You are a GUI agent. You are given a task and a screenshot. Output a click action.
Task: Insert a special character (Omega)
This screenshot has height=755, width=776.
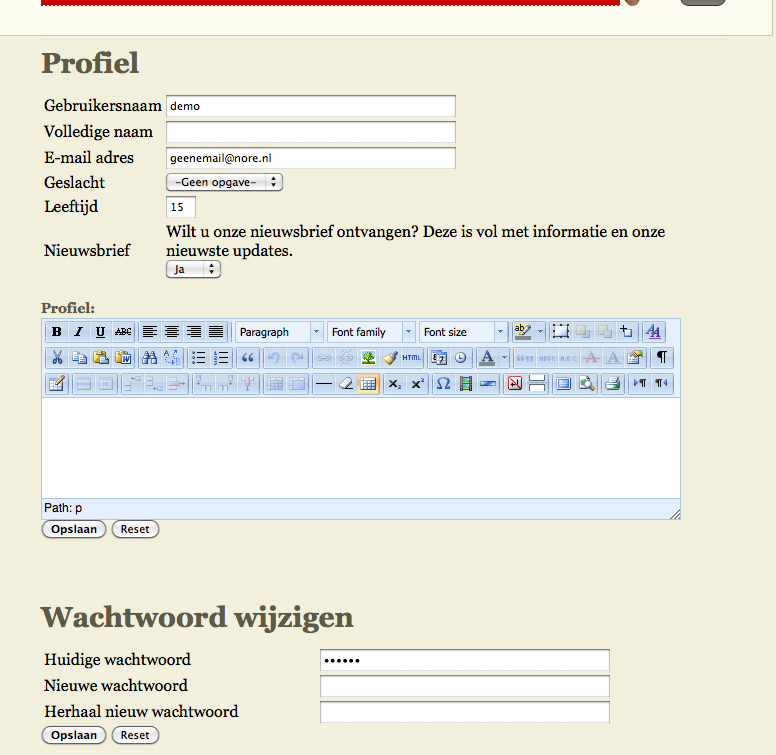443,383
